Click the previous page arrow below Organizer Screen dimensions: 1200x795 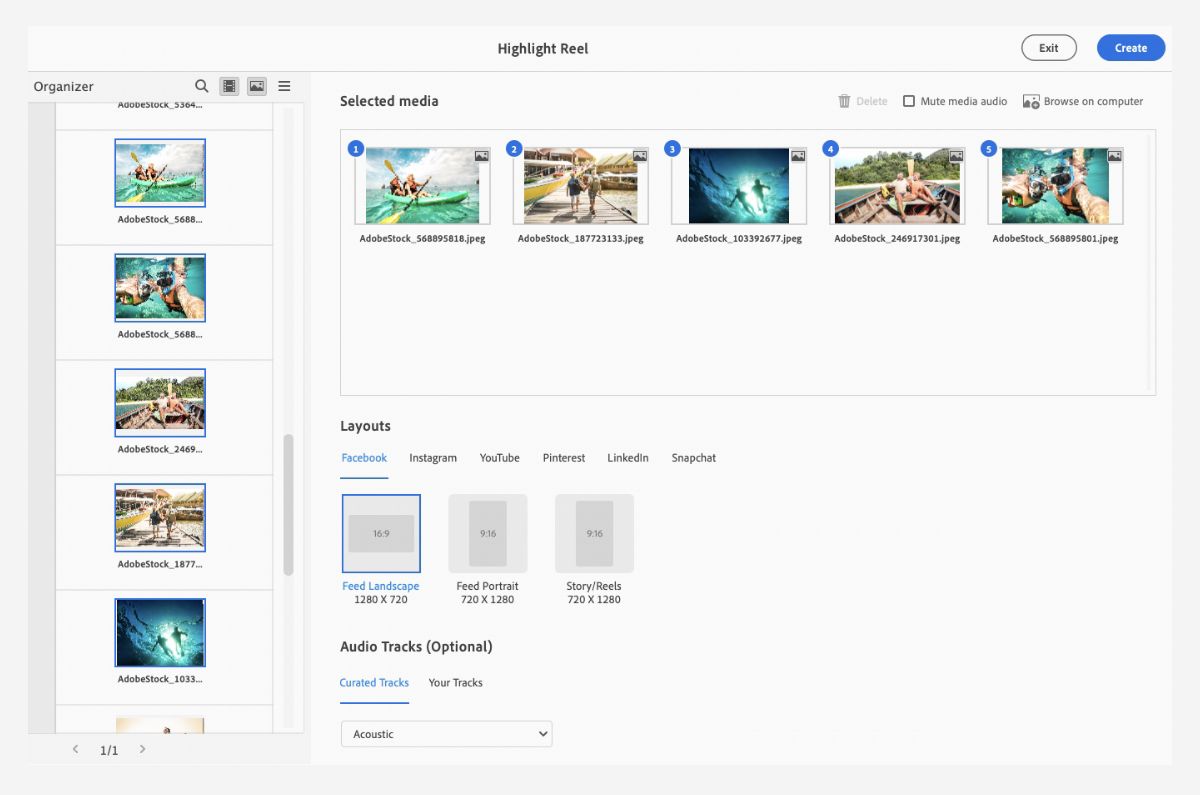click(x=75, y=748)
